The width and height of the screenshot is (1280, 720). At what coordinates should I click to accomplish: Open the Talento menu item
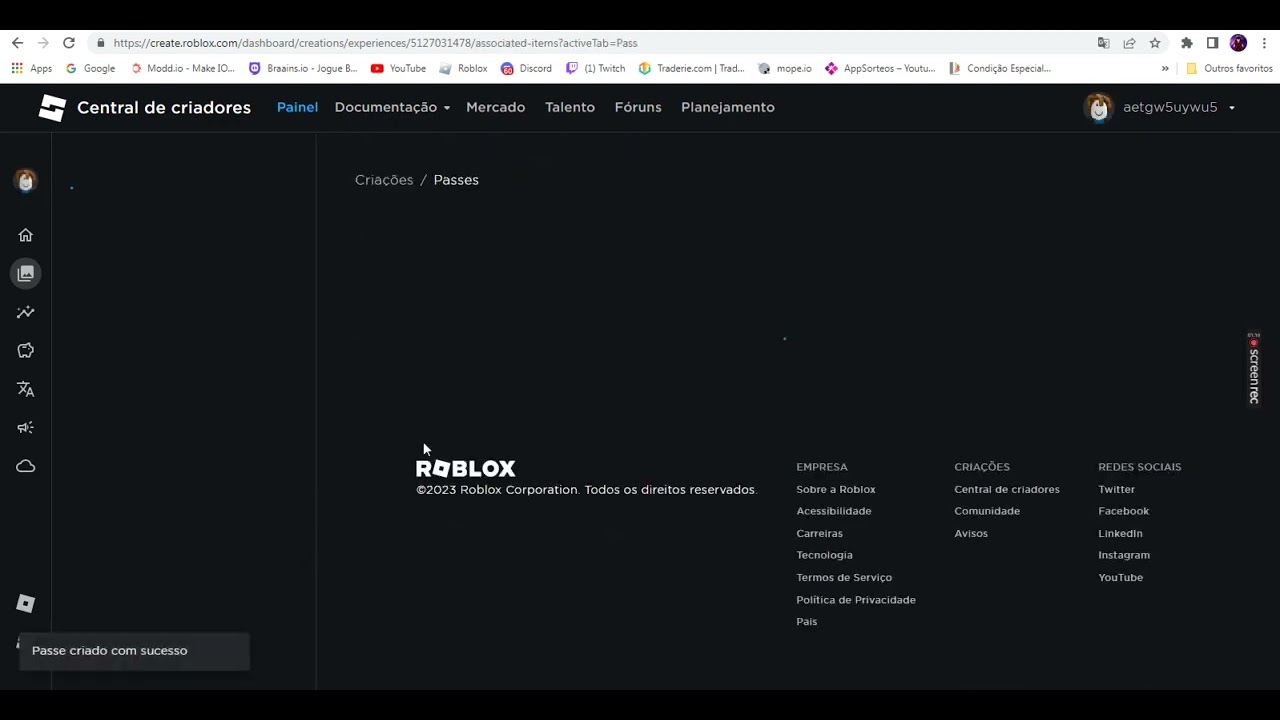570,107
